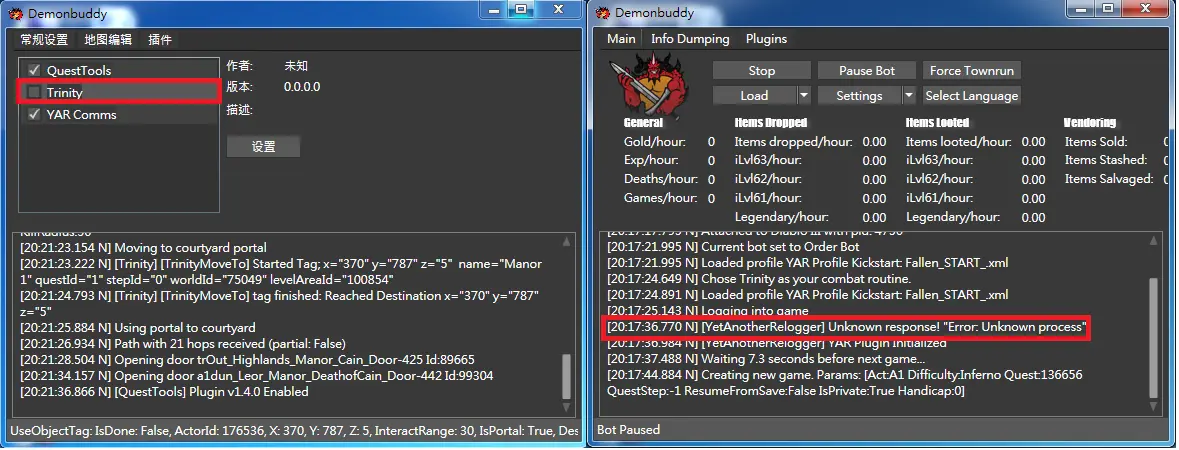Click the 'Current bot set to Order Bot' line
Image resolution: width=1179 pixels, height=450 pixels.
(x=733, y=247)
